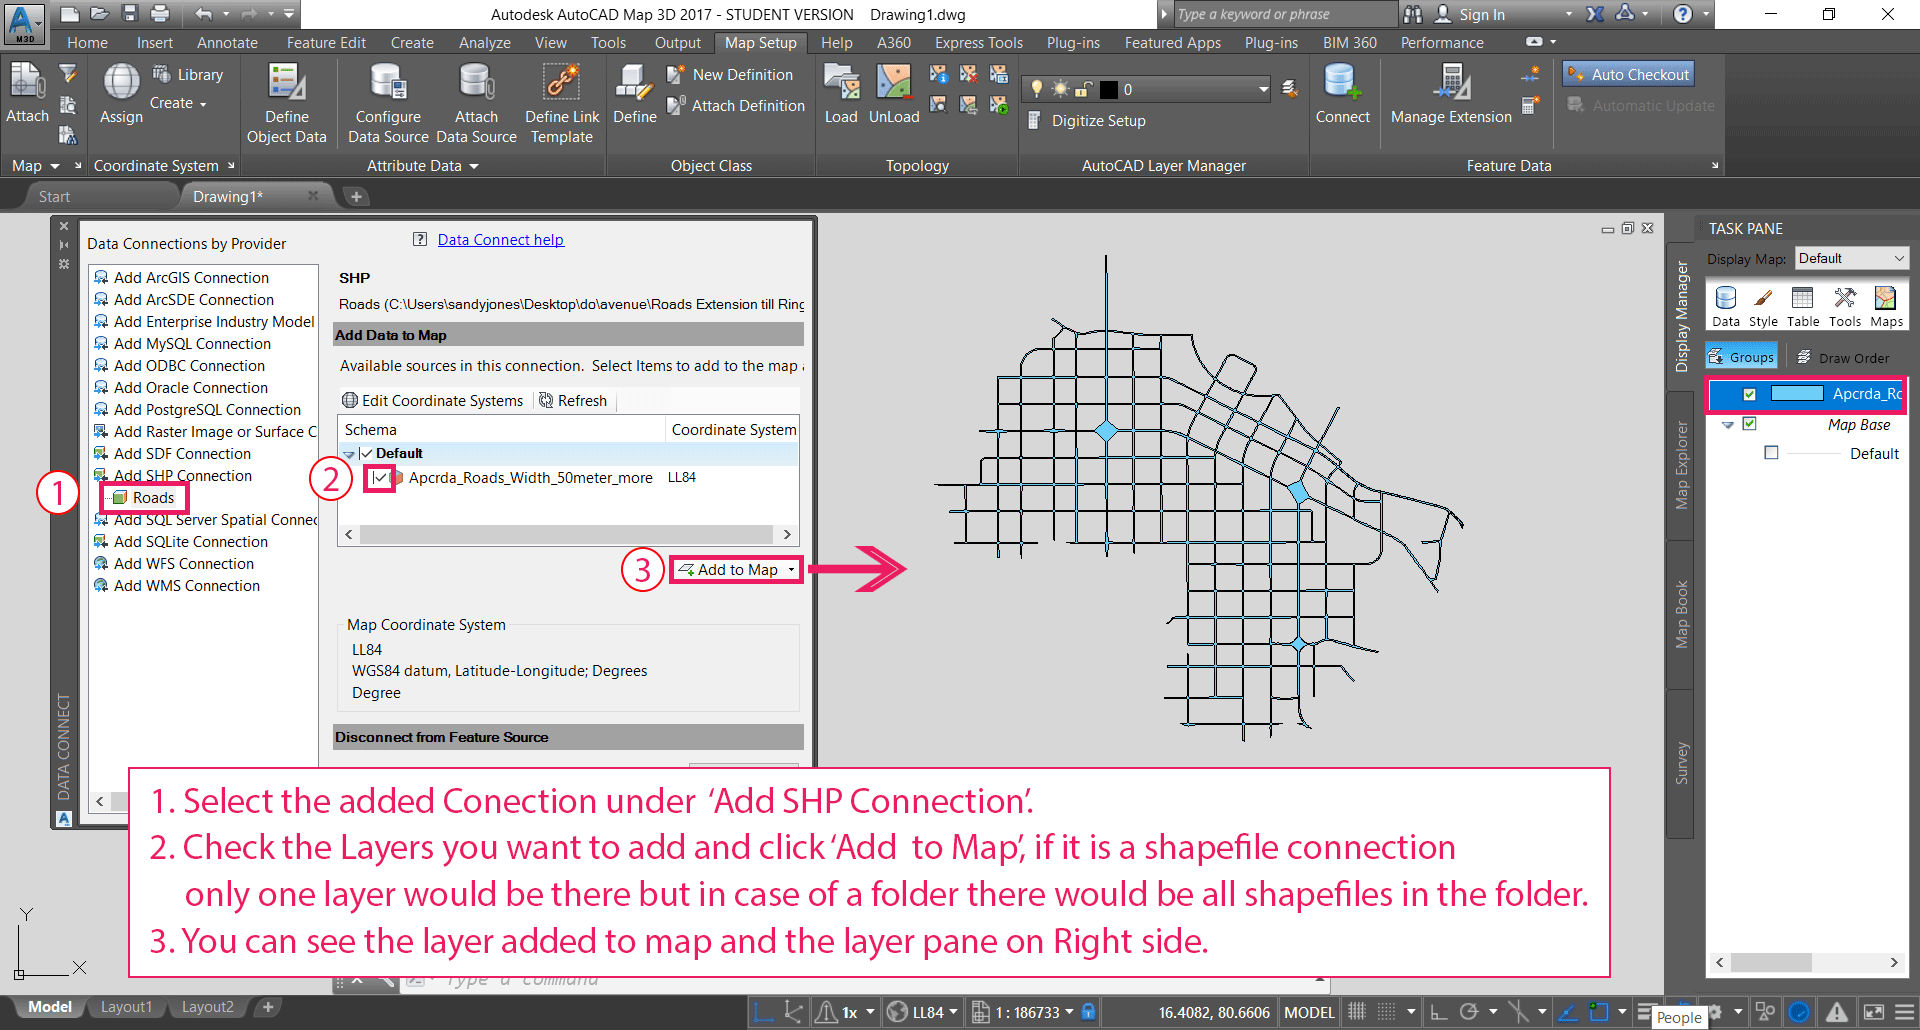Viewport: 1920px width, 1030px height.
Task: Open the Data Connect help link
Action: (x=500, y=240)
